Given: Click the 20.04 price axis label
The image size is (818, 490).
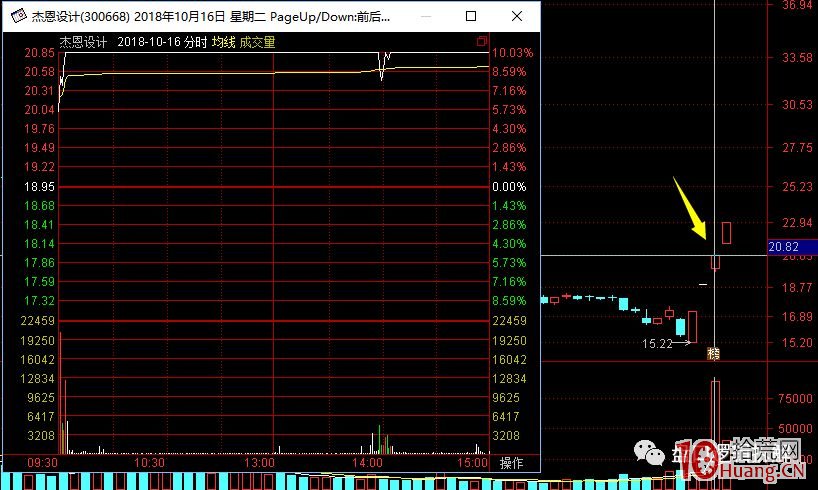Looking at the screenshot, I should point(40,110).
